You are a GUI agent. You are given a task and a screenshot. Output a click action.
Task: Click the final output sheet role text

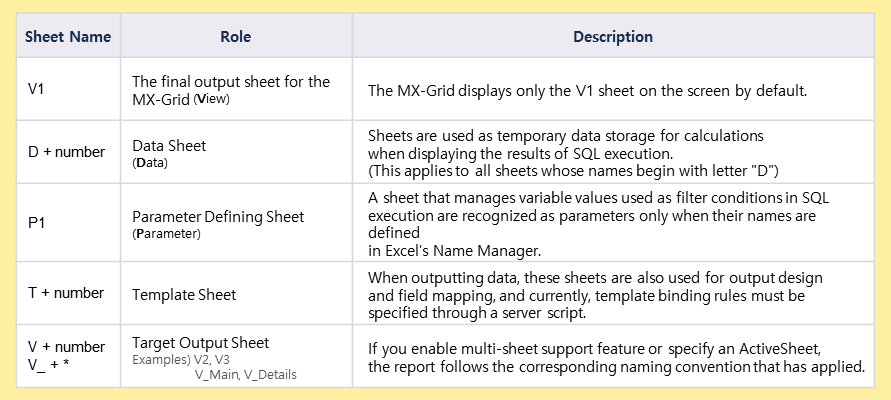click(x=230, y=82)
